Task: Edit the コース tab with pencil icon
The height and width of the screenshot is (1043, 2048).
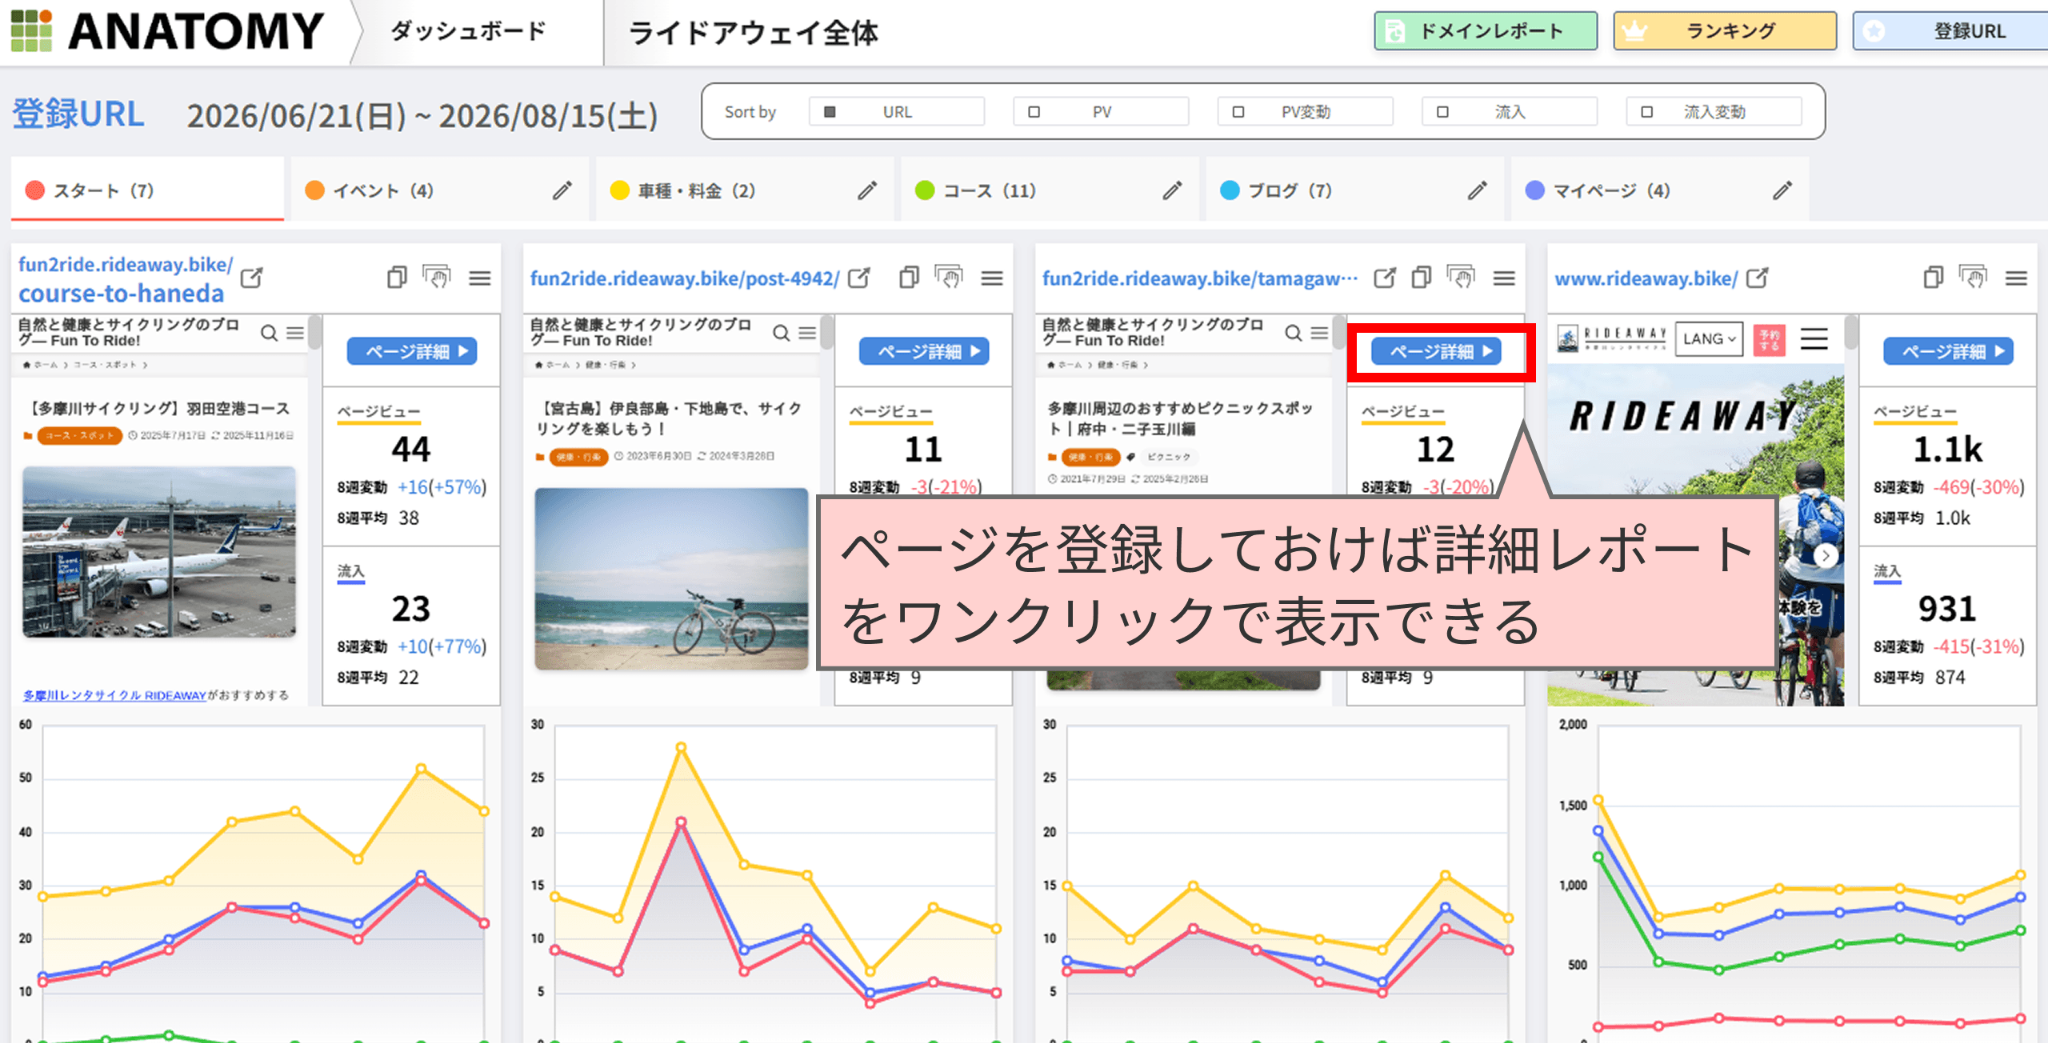Action: 1173,190
